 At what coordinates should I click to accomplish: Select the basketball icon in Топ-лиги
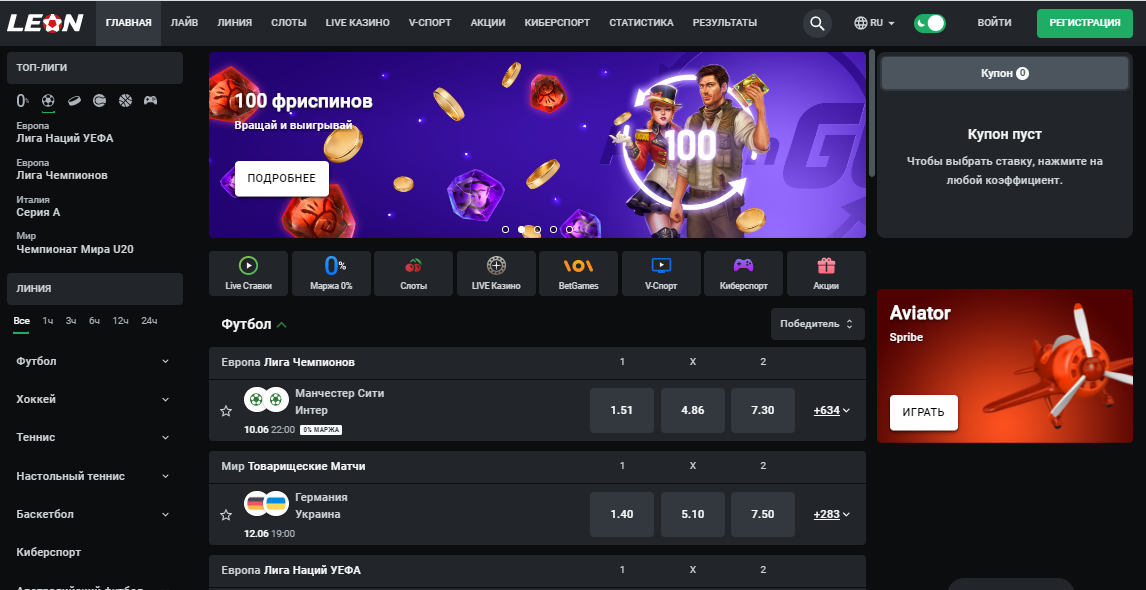point(125,100)
